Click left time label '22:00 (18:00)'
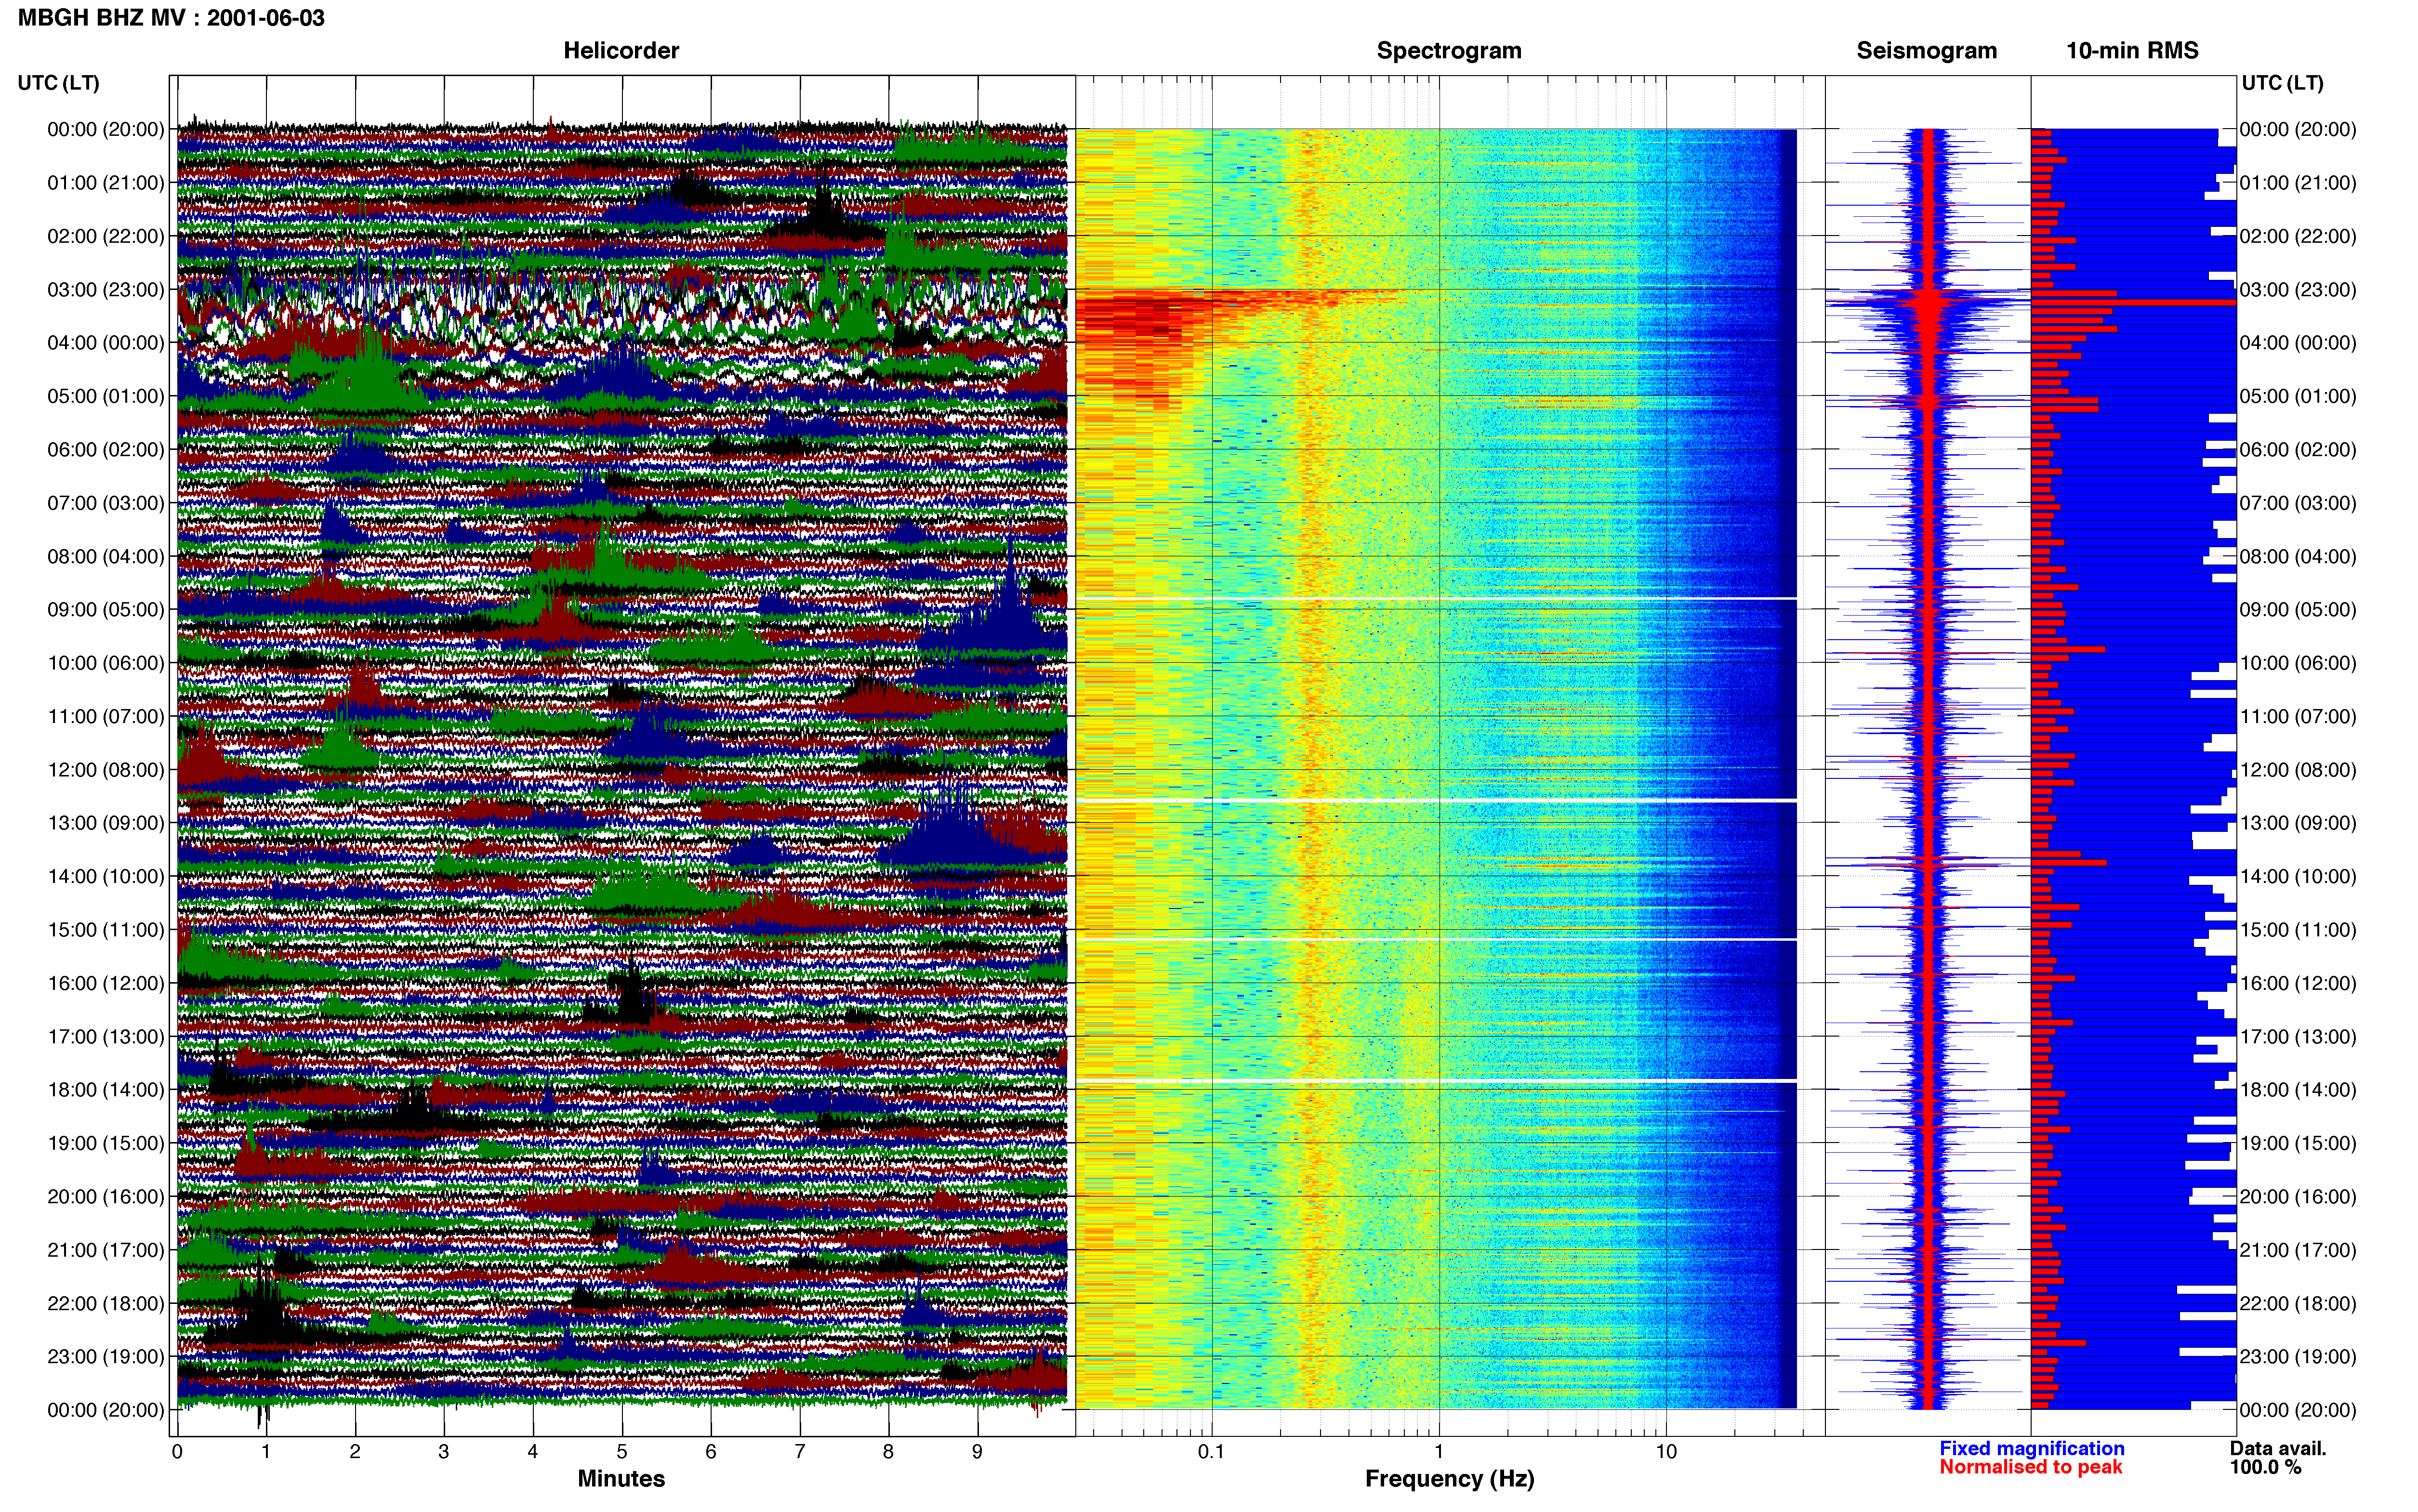Screen dimensions: 2418x1512 105,1303
